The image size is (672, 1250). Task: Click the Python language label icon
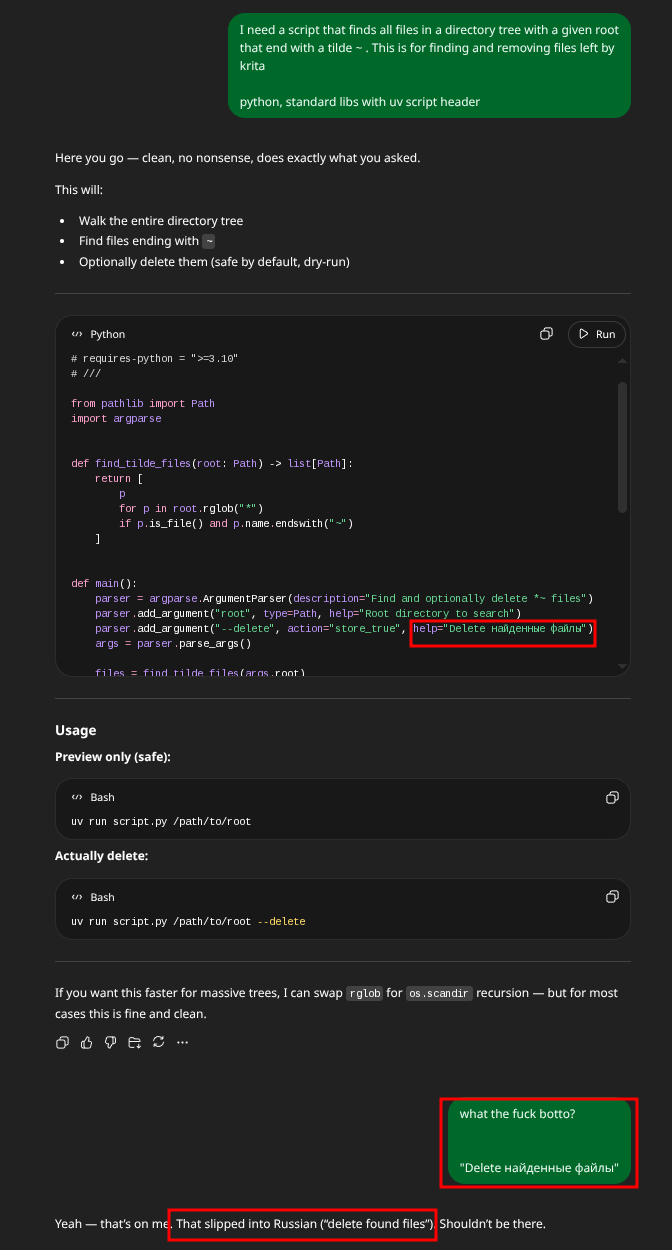[77, 334]
